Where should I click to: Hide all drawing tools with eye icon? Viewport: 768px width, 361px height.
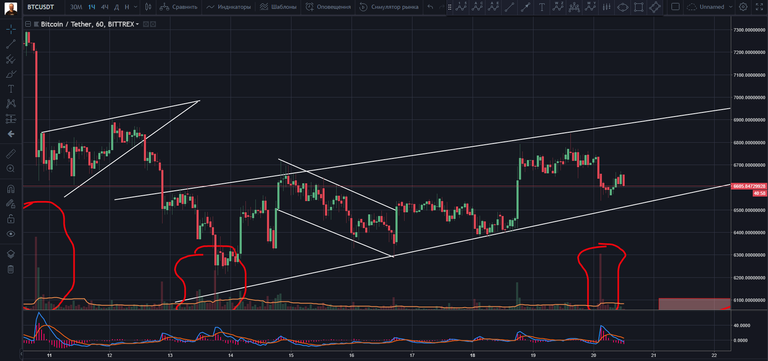11,234
